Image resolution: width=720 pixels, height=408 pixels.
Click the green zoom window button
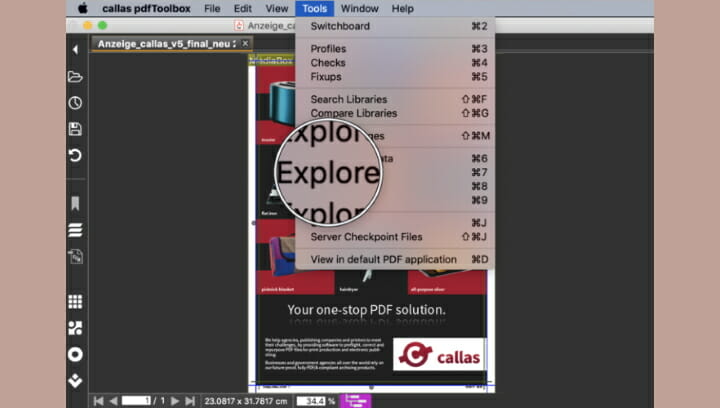coord(102,25)
